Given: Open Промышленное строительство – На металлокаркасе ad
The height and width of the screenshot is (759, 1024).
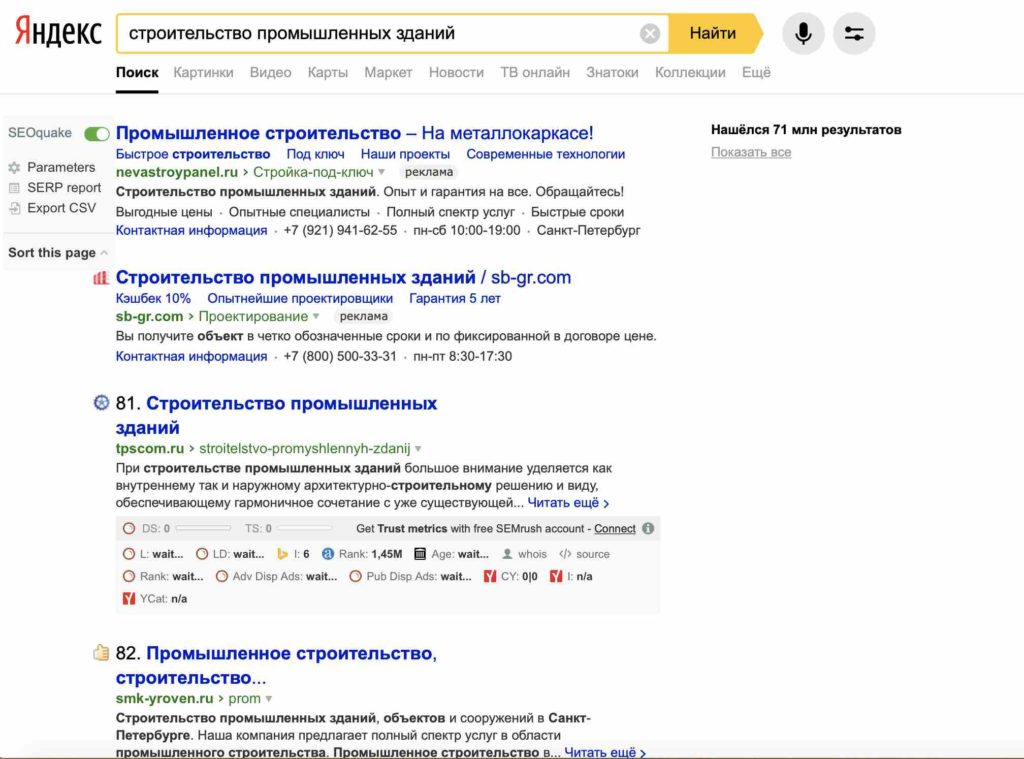Looking at the screenshot, I should click(x=355, y=133).
